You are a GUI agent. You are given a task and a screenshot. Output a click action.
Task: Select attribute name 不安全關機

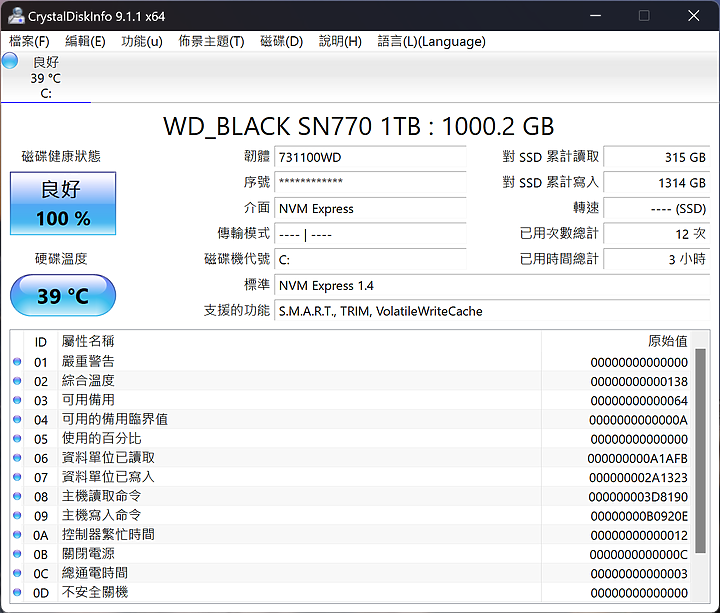[x=95, y=592]
